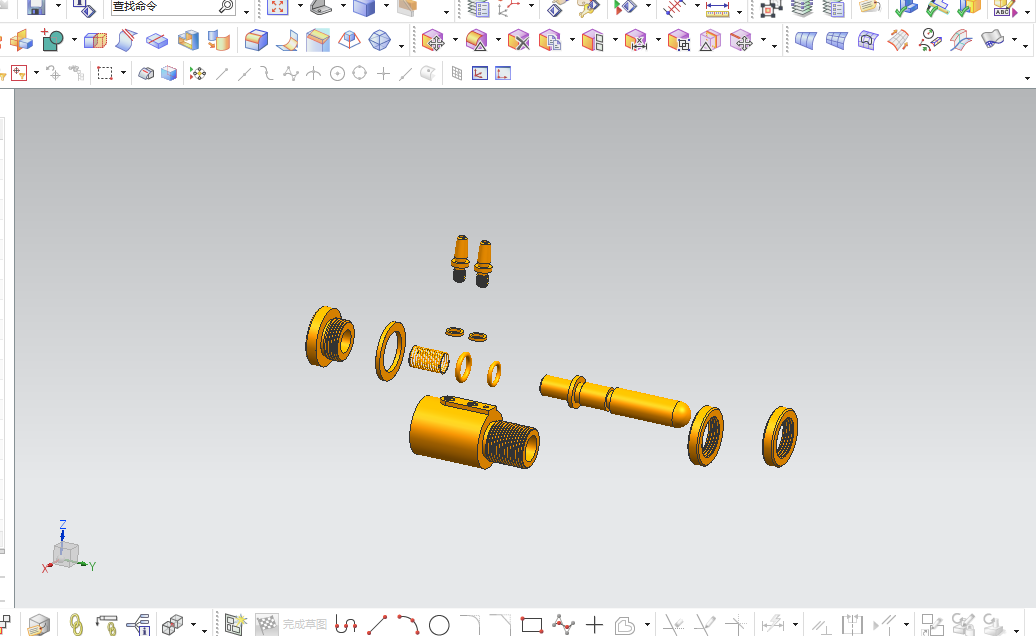1036x636 pixels.
Task: Click the Measure Distance ruler icon
Action: (717, 8)
